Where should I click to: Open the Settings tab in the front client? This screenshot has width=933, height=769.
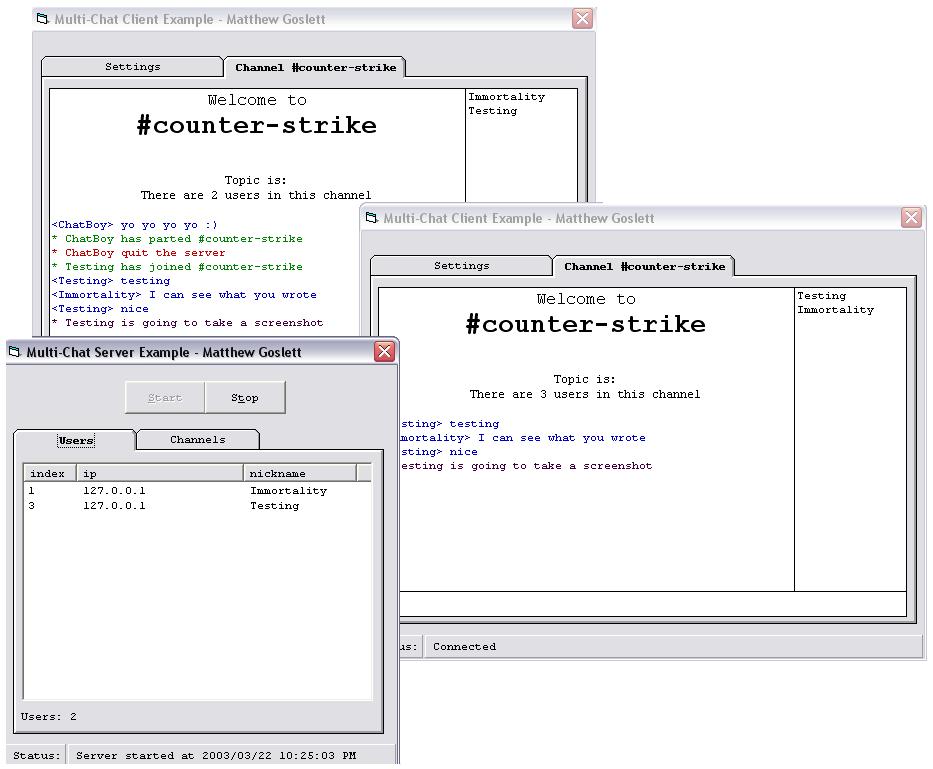[461, 266]
